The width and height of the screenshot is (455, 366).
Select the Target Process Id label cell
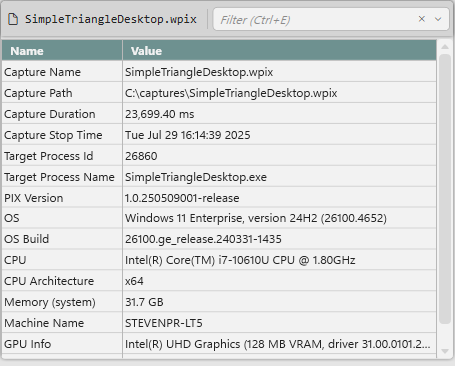(62, 156)
